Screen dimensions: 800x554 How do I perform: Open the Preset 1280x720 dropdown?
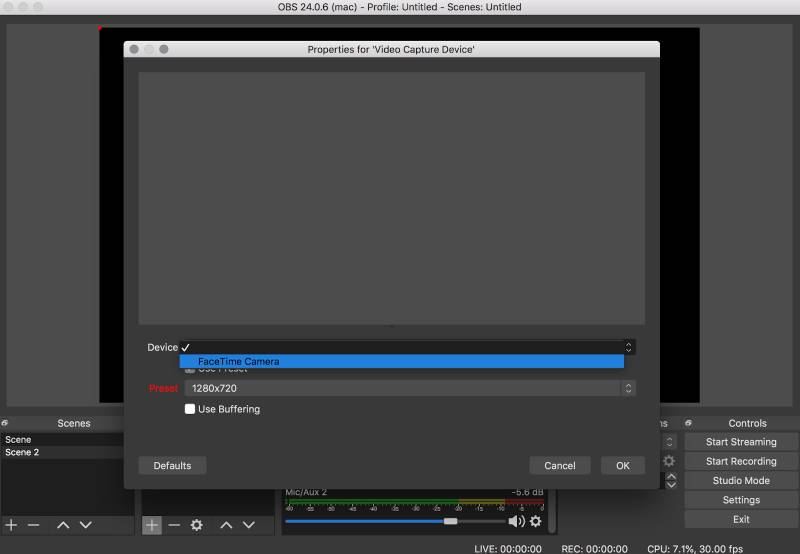[x=410, y=388]
